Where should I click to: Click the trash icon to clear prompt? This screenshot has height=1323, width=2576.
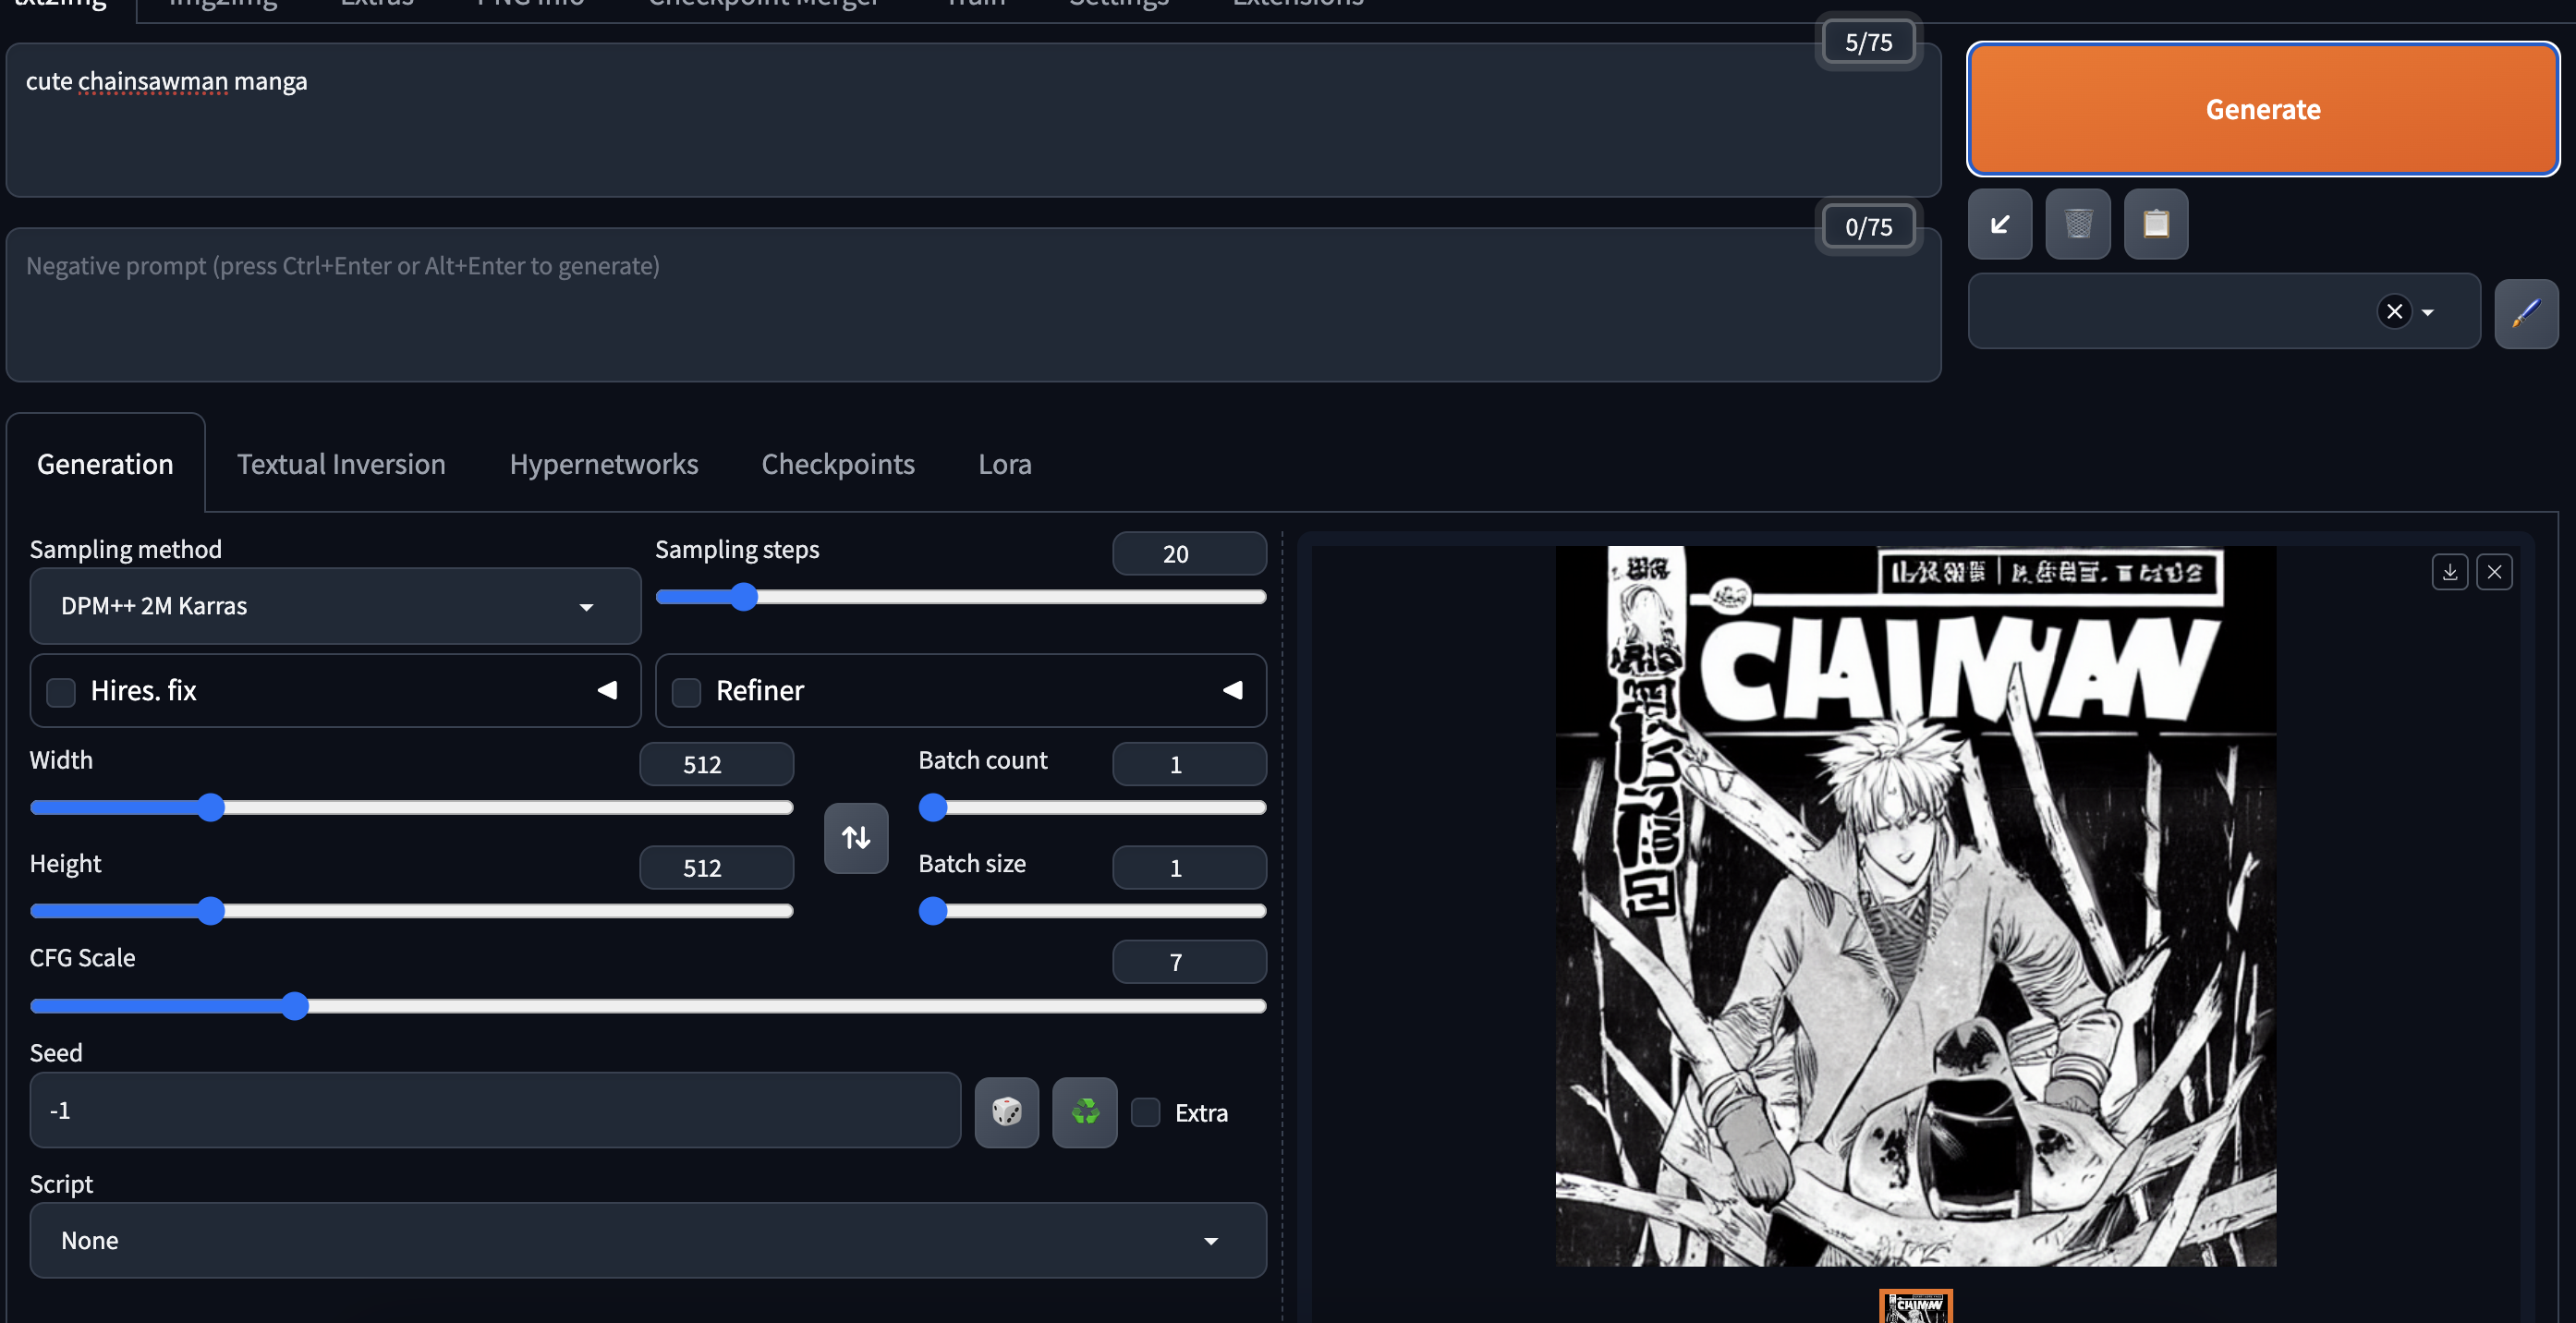(x=2078, y=224)
